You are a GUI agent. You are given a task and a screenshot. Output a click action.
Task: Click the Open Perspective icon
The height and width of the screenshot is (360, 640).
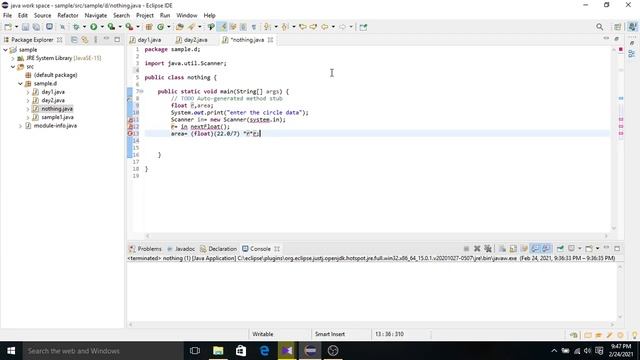(x=618, y=27)
